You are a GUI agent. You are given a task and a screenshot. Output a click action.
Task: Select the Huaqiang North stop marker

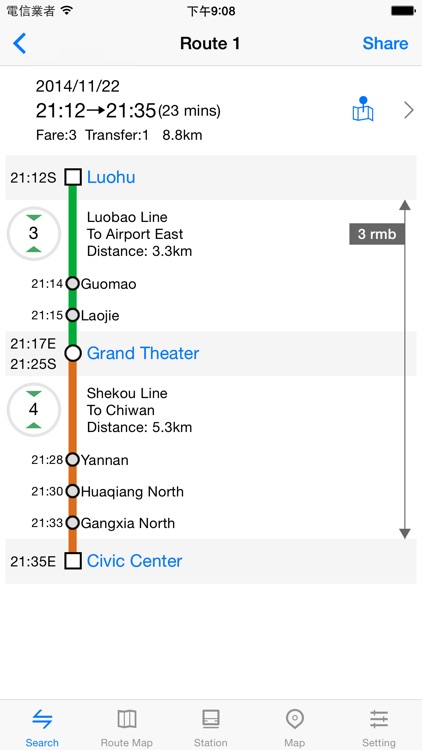pyautogui.click(x=72, y=491)
